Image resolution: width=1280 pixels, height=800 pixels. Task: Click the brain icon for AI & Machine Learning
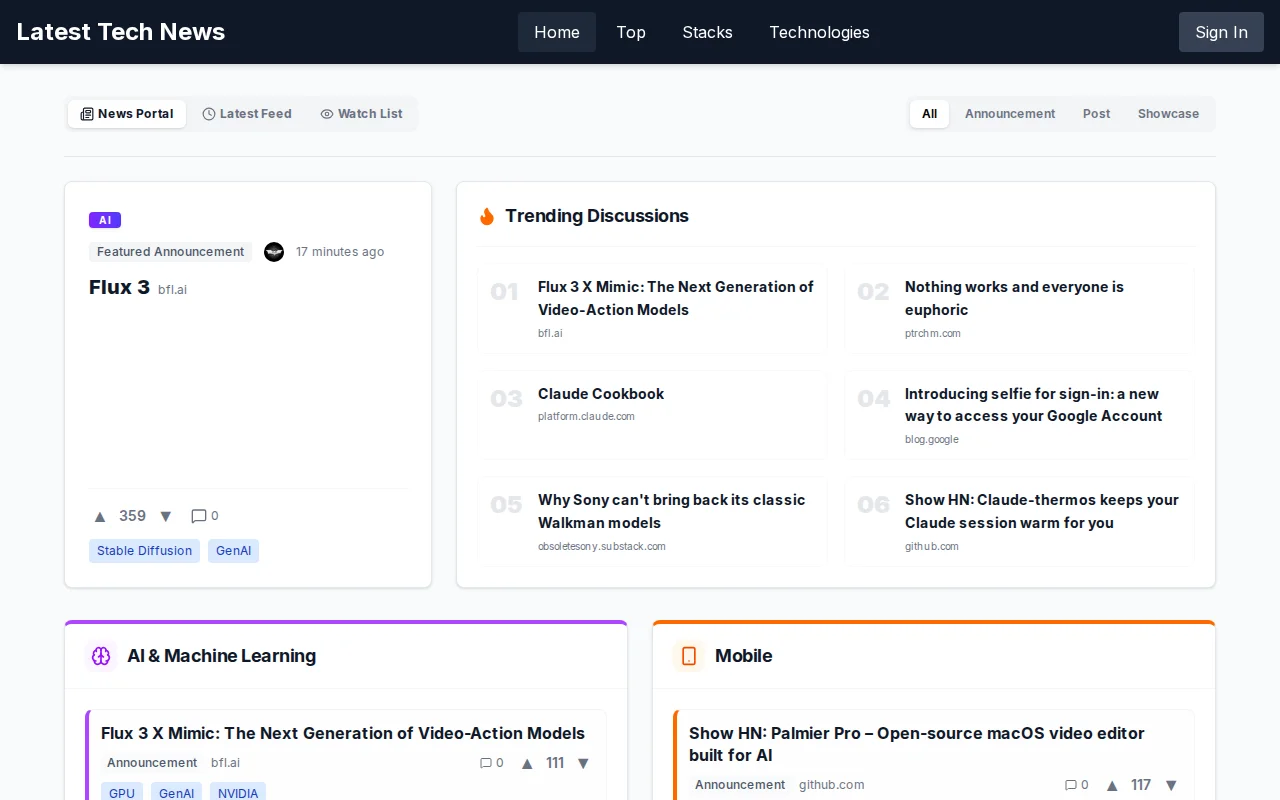(x=101, y=656)
